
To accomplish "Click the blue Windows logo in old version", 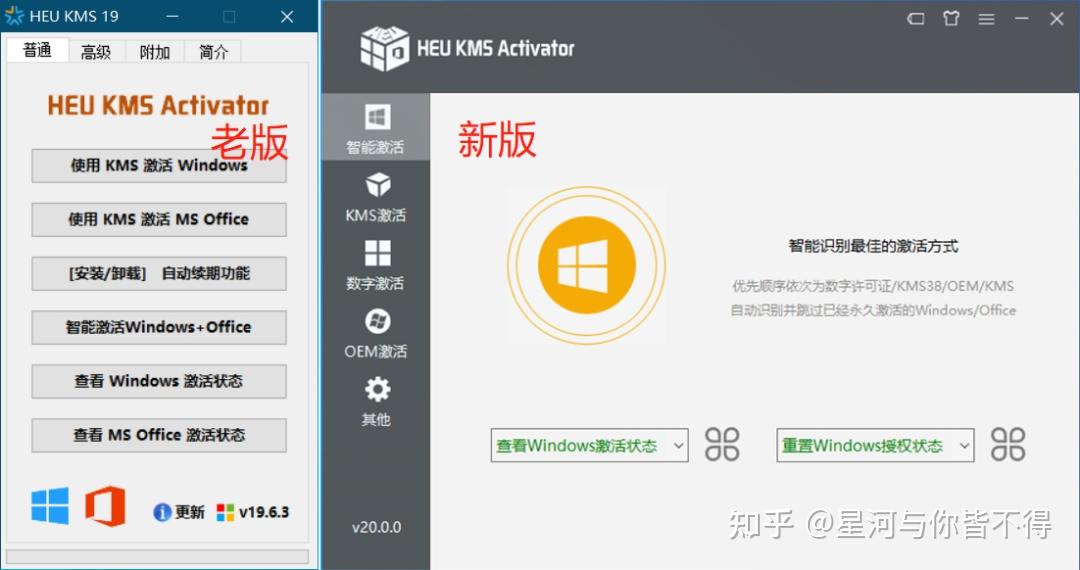I will 50,506.
